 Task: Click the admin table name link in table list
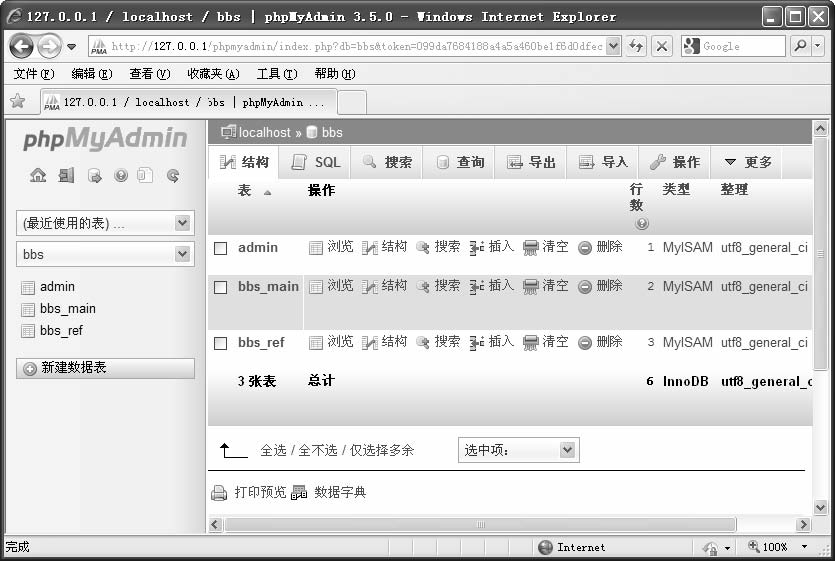258,248
